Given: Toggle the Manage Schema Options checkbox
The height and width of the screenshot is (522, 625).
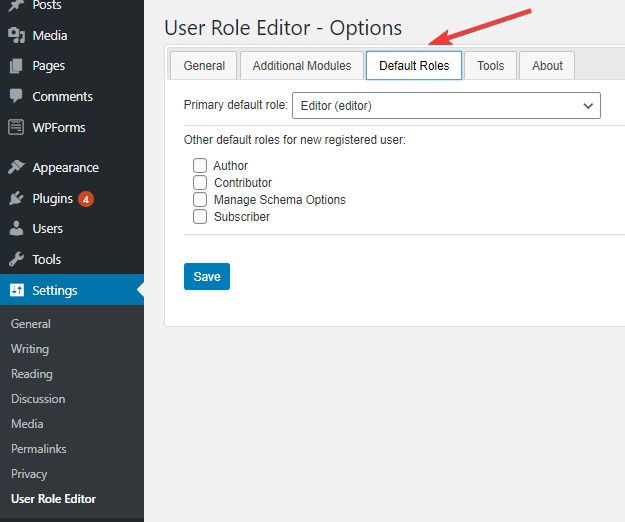Looking at the screenshot, I should click(x=200, y=200).
